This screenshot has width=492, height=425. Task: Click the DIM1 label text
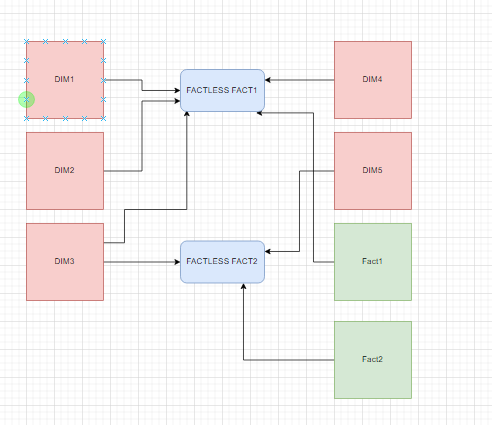64,79
